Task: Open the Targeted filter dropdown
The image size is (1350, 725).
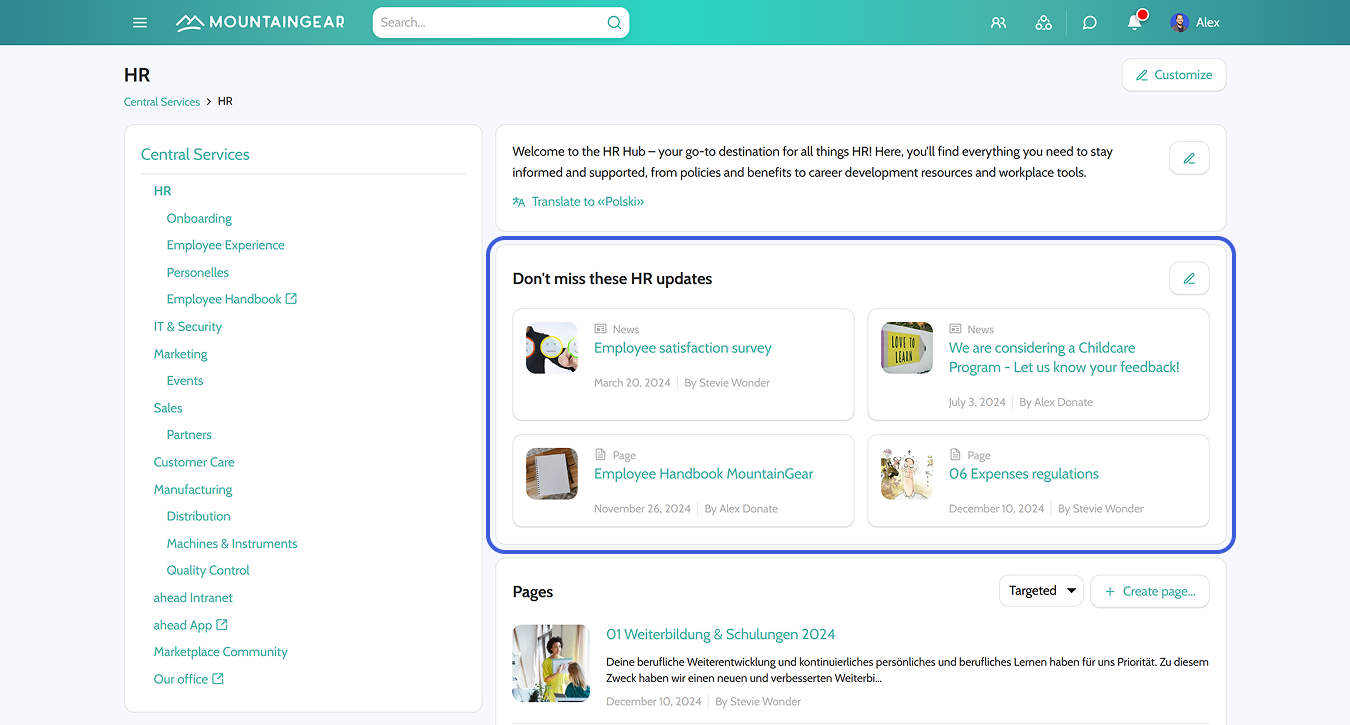Action: pyautogui.click(x=1040, y=590)
